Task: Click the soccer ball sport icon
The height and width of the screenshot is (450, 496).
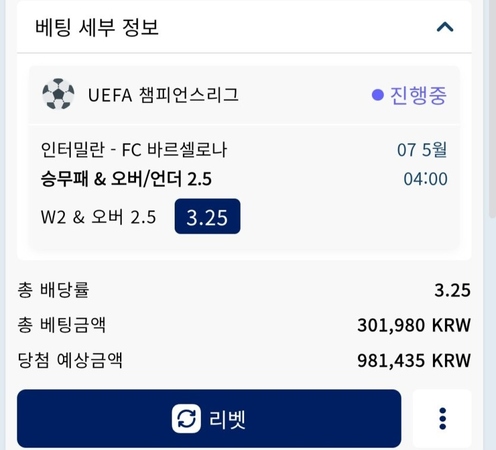Action: tap(58, 94)
